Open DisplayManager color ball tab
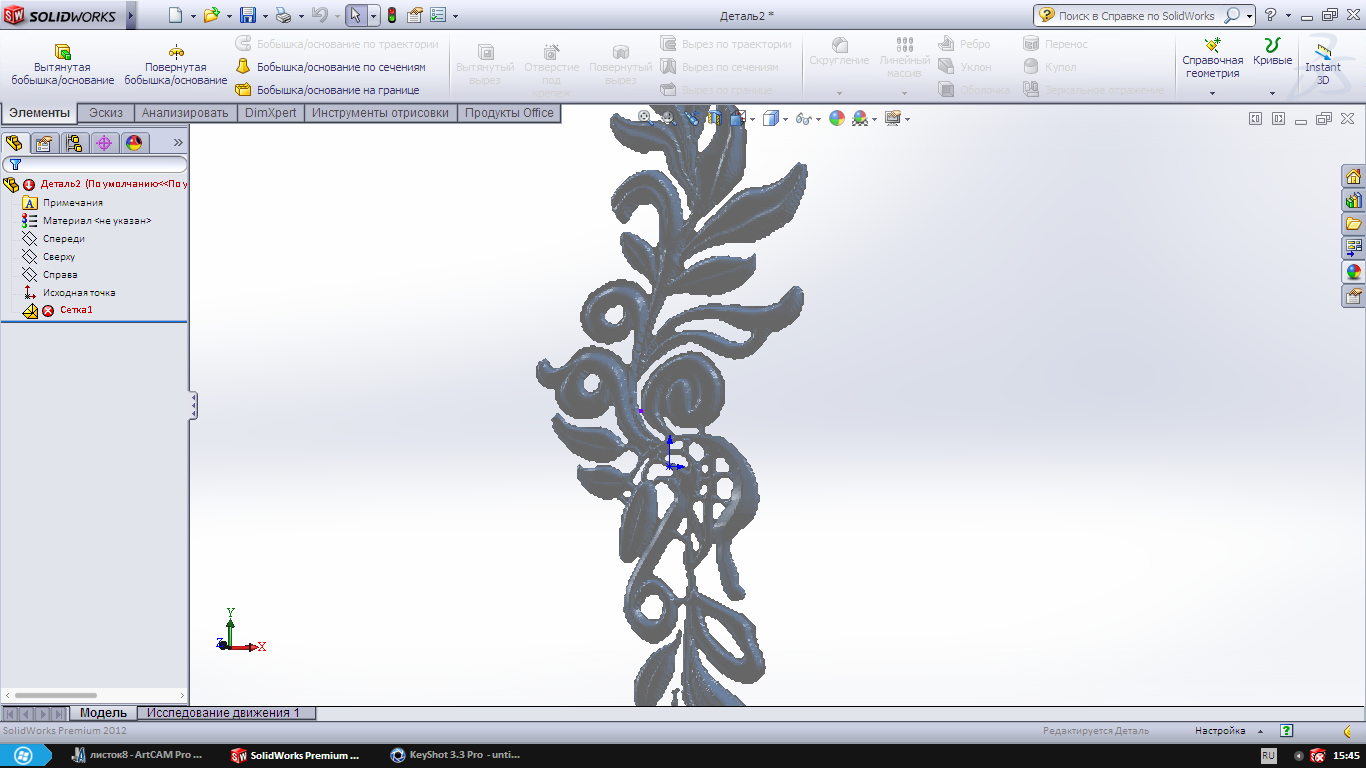This screenshot has width=1366, height=768. 134,143
